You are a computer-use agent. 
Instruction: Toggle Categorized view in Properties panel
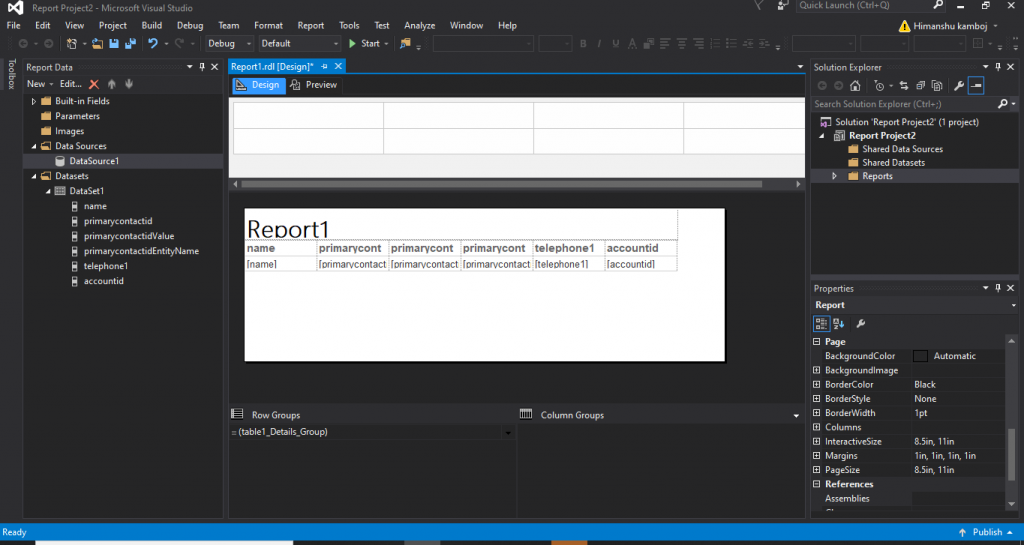pyautogui.click(x=821, y=324)
